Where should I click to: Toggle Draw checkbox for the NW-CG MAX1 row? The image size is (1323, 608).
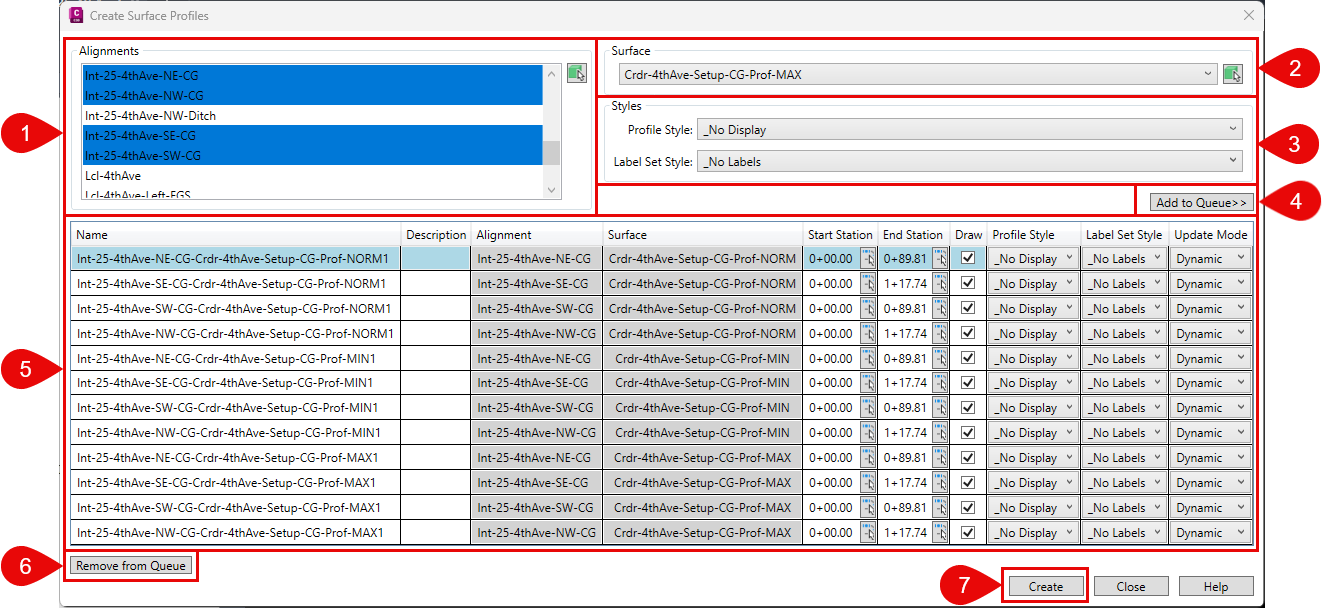[x=967, y=533]
